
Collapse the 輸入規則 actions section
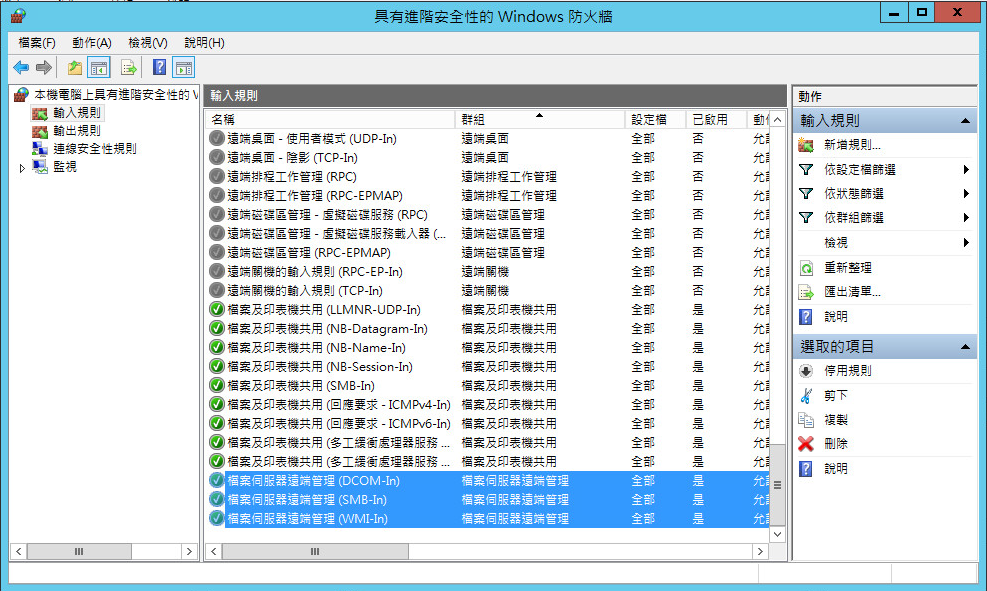965,121
